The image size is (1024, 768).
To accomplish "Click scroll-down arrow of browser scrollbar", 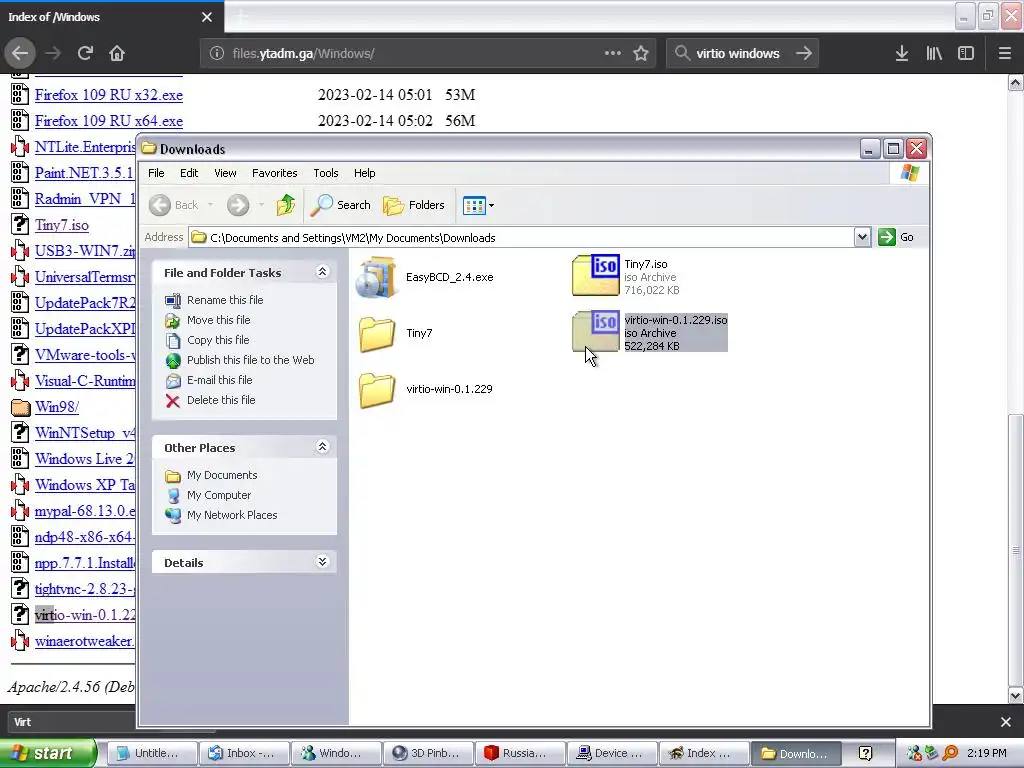I will pyautogui.click(x=1016, y=696).
